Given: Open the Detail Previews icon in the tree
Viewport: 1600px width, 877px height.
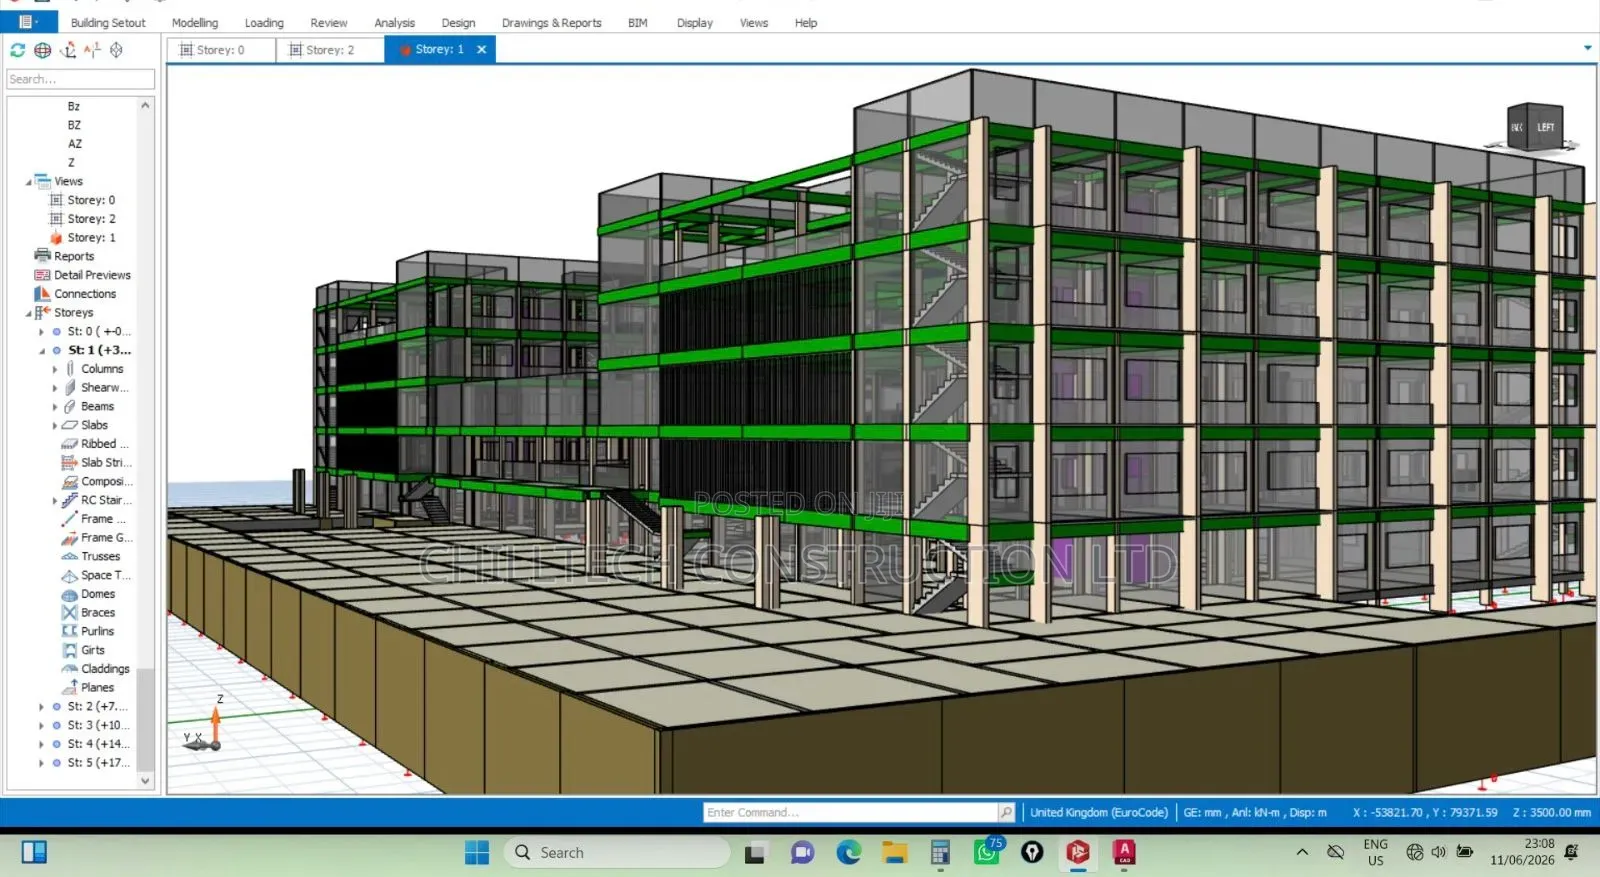Looking at the screenshot, I should (42, 275).
